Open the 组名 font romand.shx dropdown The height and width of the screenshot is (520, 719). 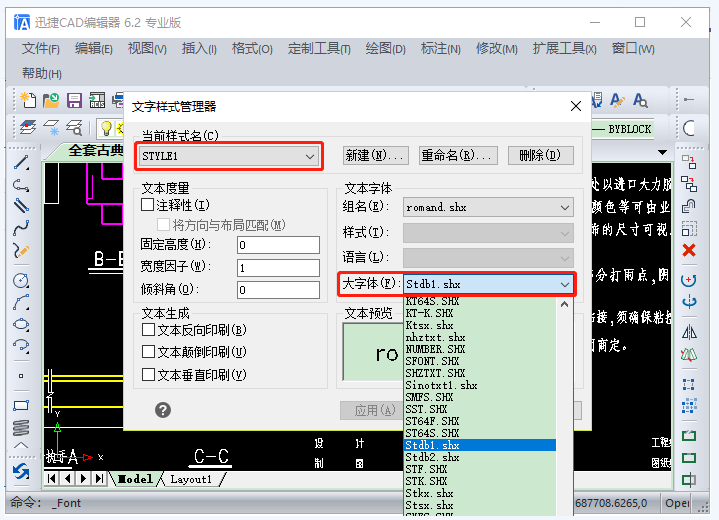pyautogui.click(x=488, y=207)
